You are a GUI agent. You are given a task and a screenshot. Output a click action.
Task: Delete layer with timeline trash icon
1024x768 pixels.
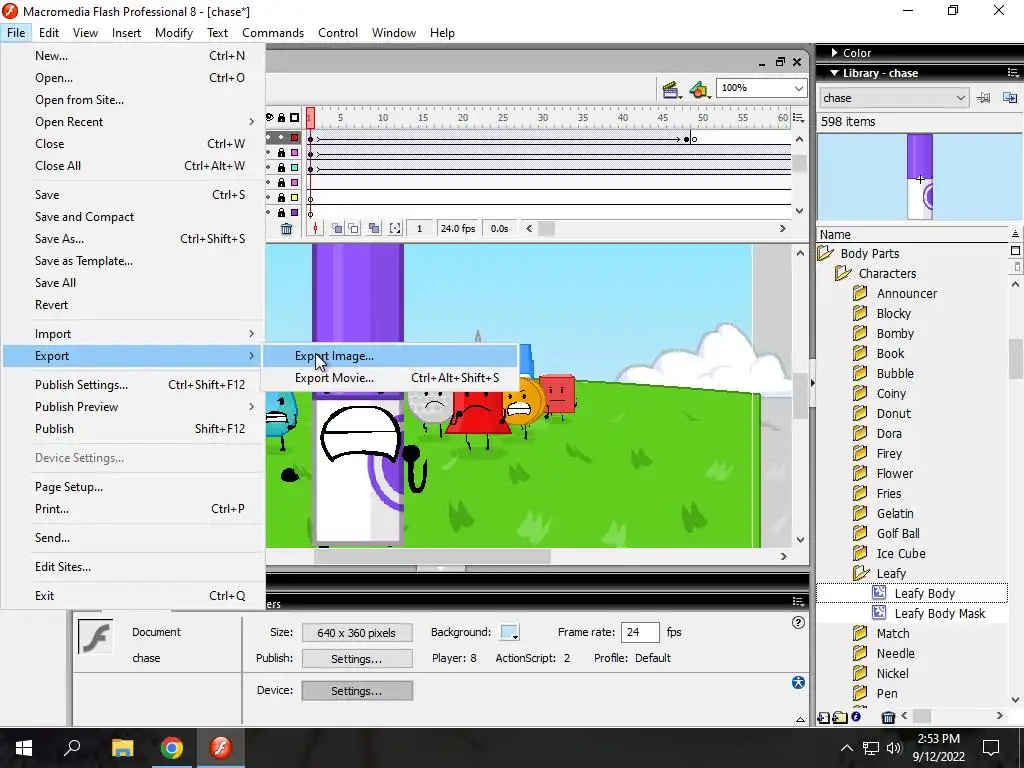(x=286, y=229)
